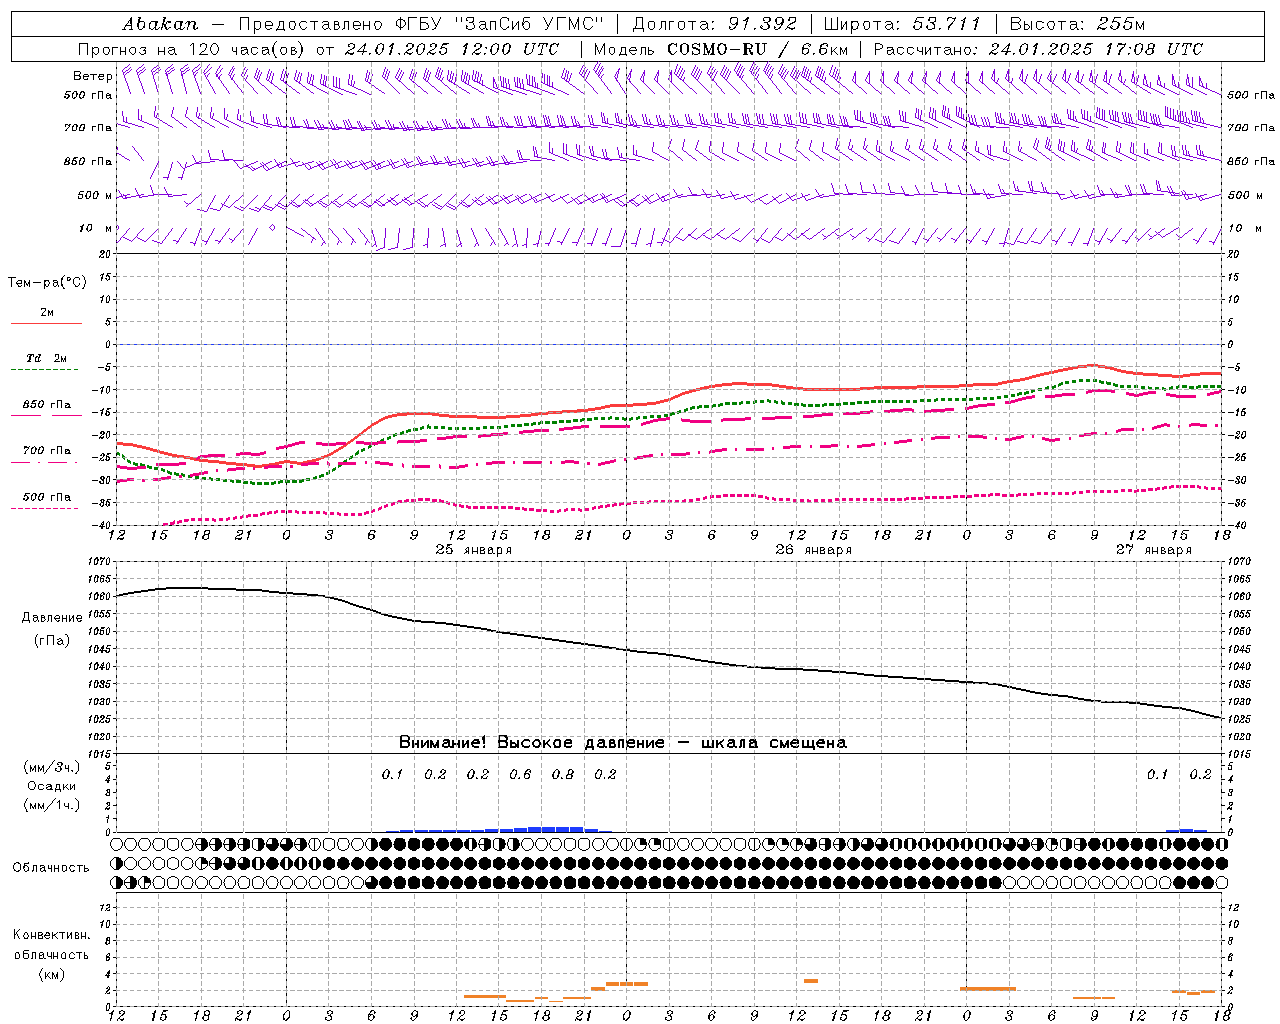Click the "27 января" date label
The height and width of the screenshot is (1024, 1280).
1154,550
